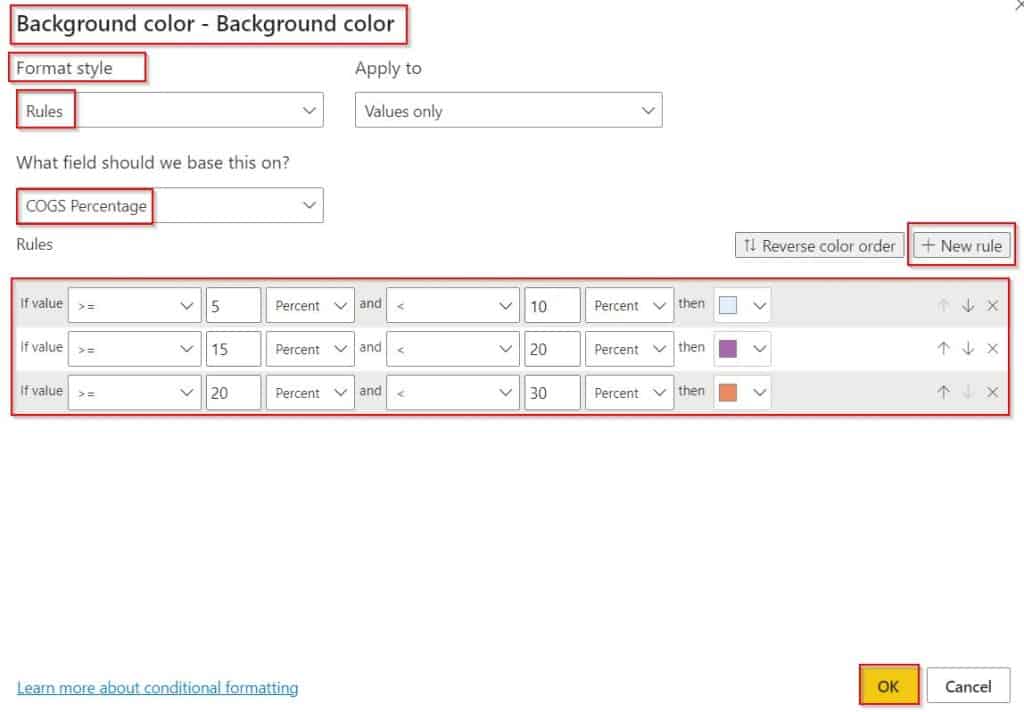
Task: Click the value field containing 30
Action: tap(552, 393)
